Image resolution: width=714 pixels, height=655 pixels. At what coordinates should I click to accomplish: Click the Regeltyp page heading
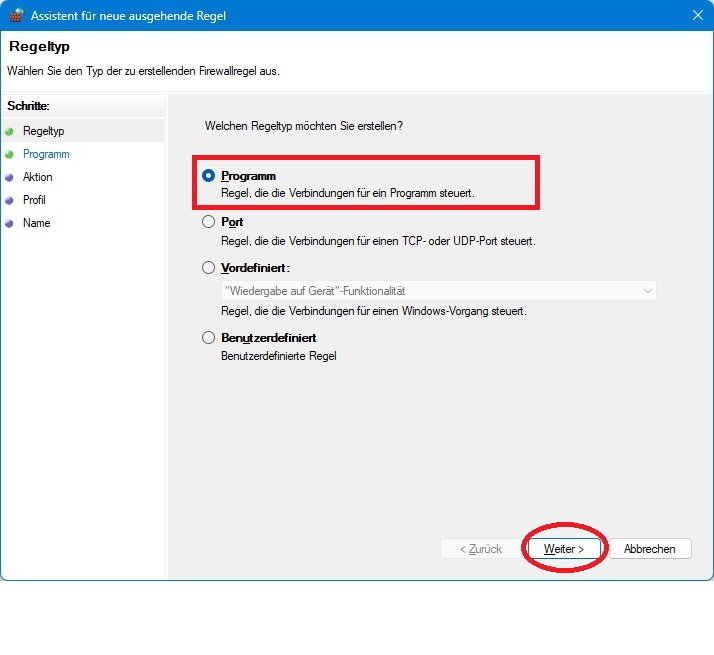39,46
